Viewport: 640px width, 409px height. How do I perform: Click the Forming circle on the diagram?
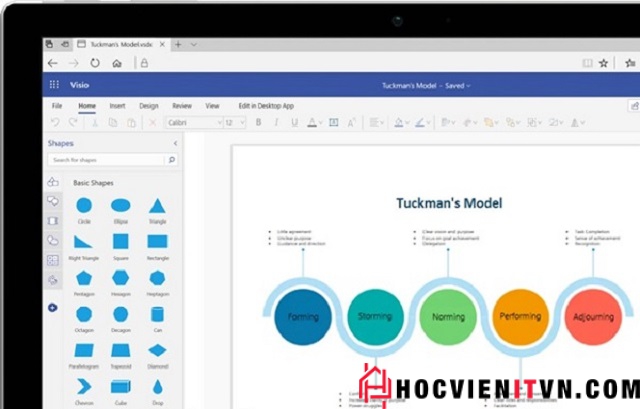[303, 317]
